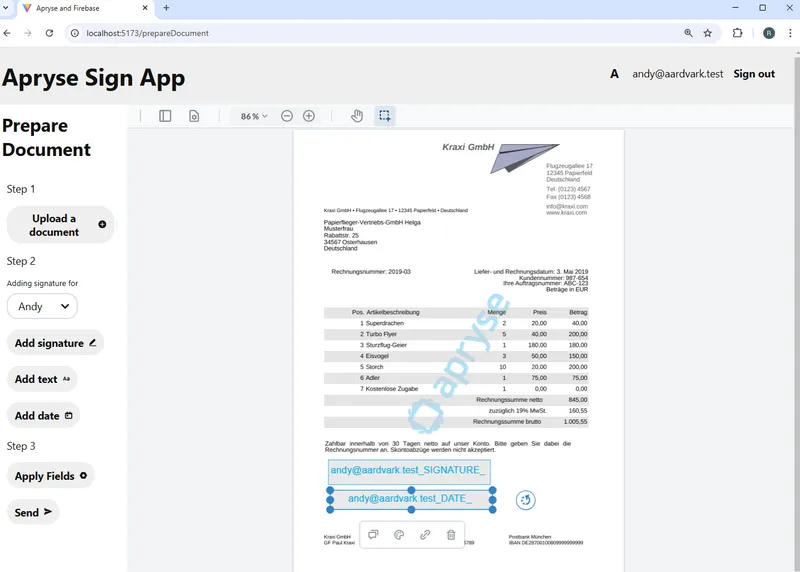The height and width of the screenshot is (572, 800).
Task: Add a link via chain icon
Action: (x=425, y=535)
